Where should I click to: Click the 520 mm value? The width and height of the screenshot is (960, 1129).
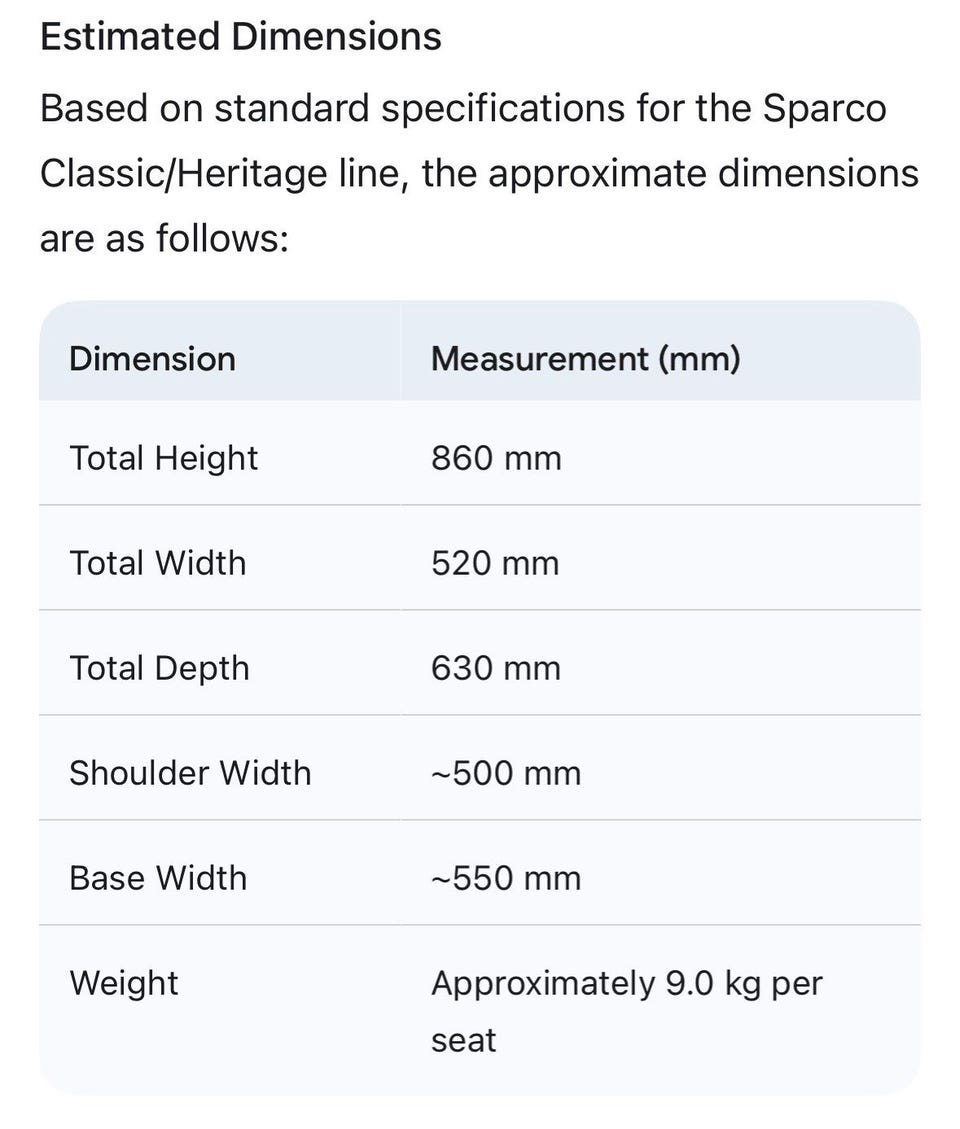click(x=495, y=563)
